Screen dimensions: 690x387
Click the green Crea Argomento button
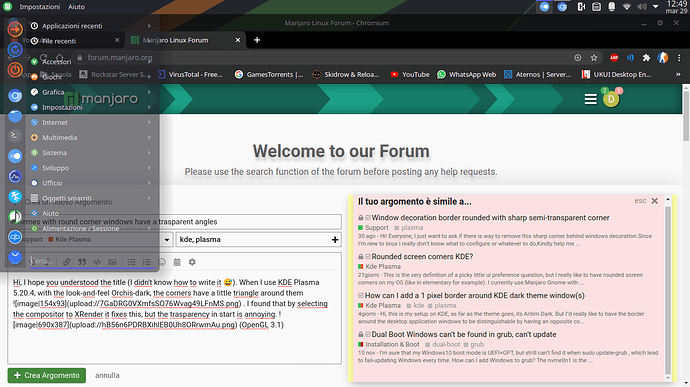click(47, 376)
